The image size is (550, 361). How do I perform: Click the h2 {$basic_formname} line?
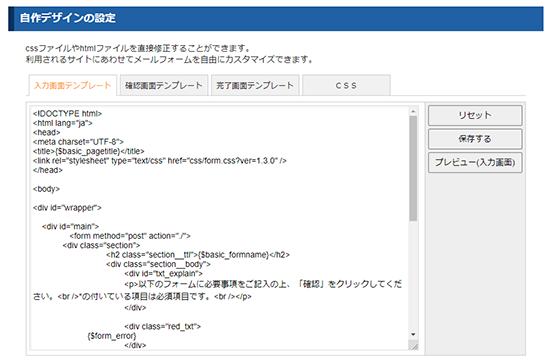[198, 255]
